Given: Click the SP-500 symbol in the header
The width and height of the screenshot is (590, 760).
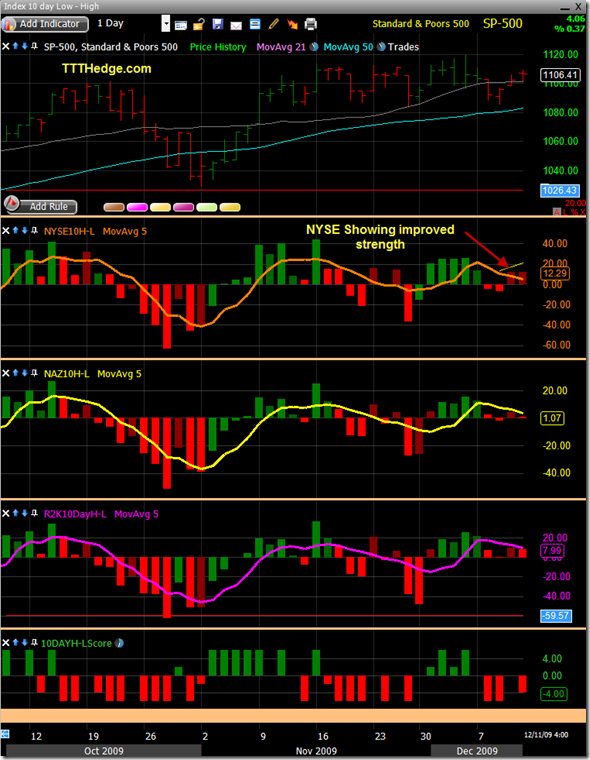Looking at the screenshot, I should tap(502, 23).
